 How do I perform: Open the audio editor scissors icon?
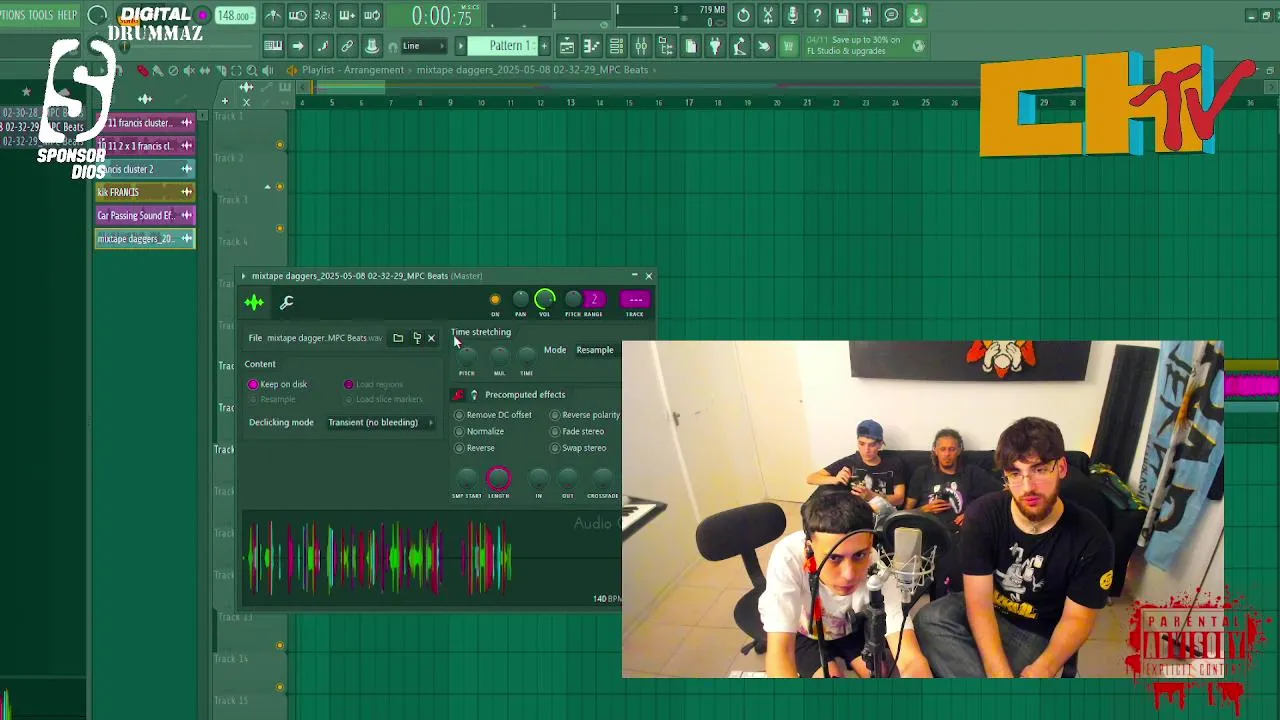point(768,15)
